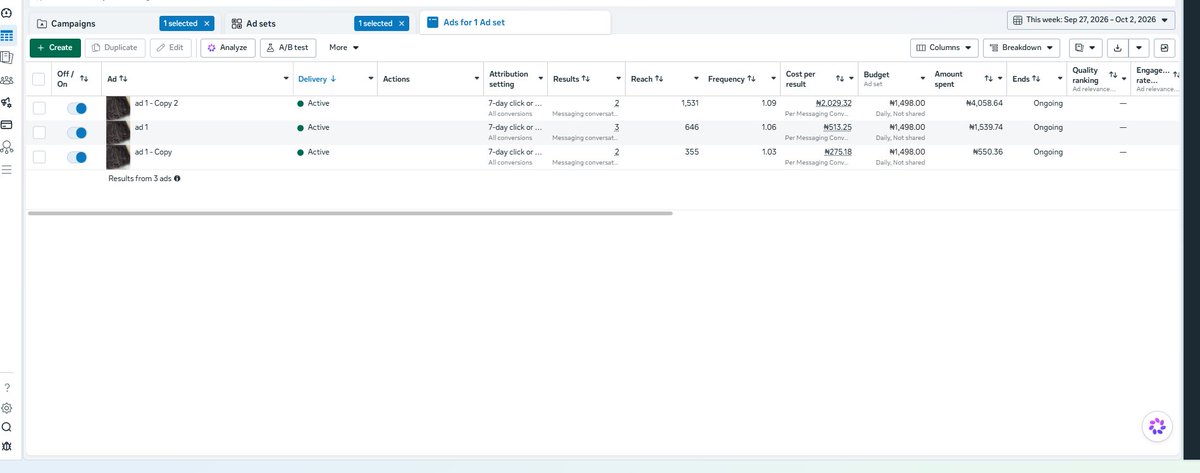Open the Billing card icon in sidebar
Viewport: 1200px width, 473px height.
[x=7, y=125]
